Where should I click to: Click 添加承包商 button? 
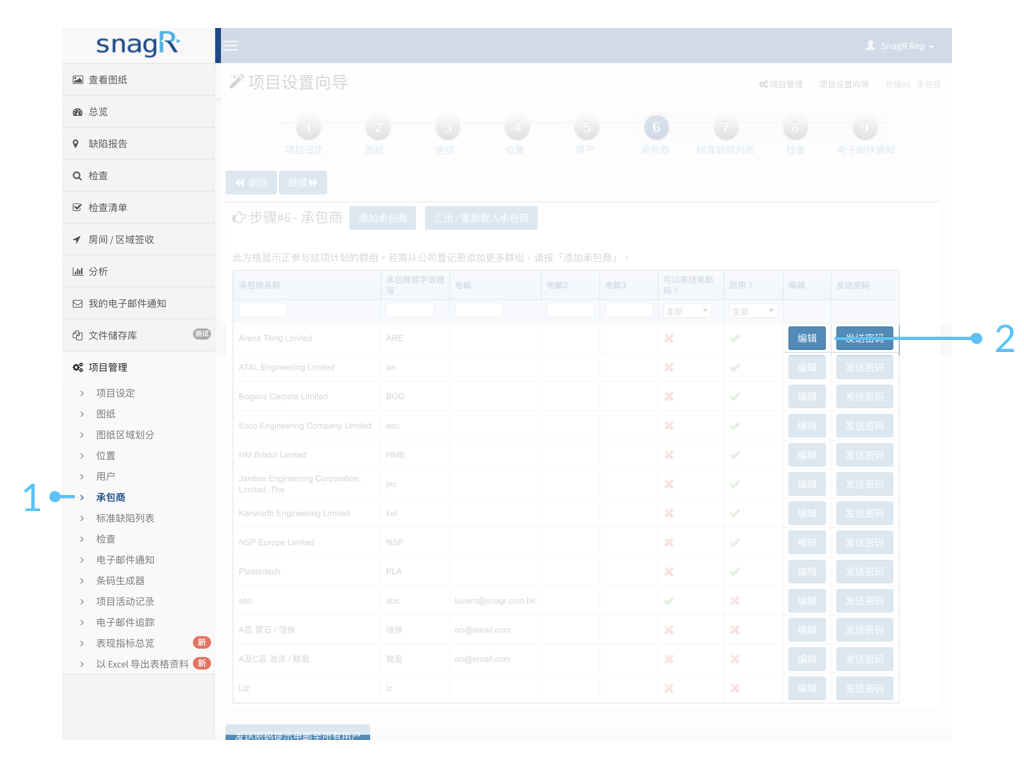(383, 218)
